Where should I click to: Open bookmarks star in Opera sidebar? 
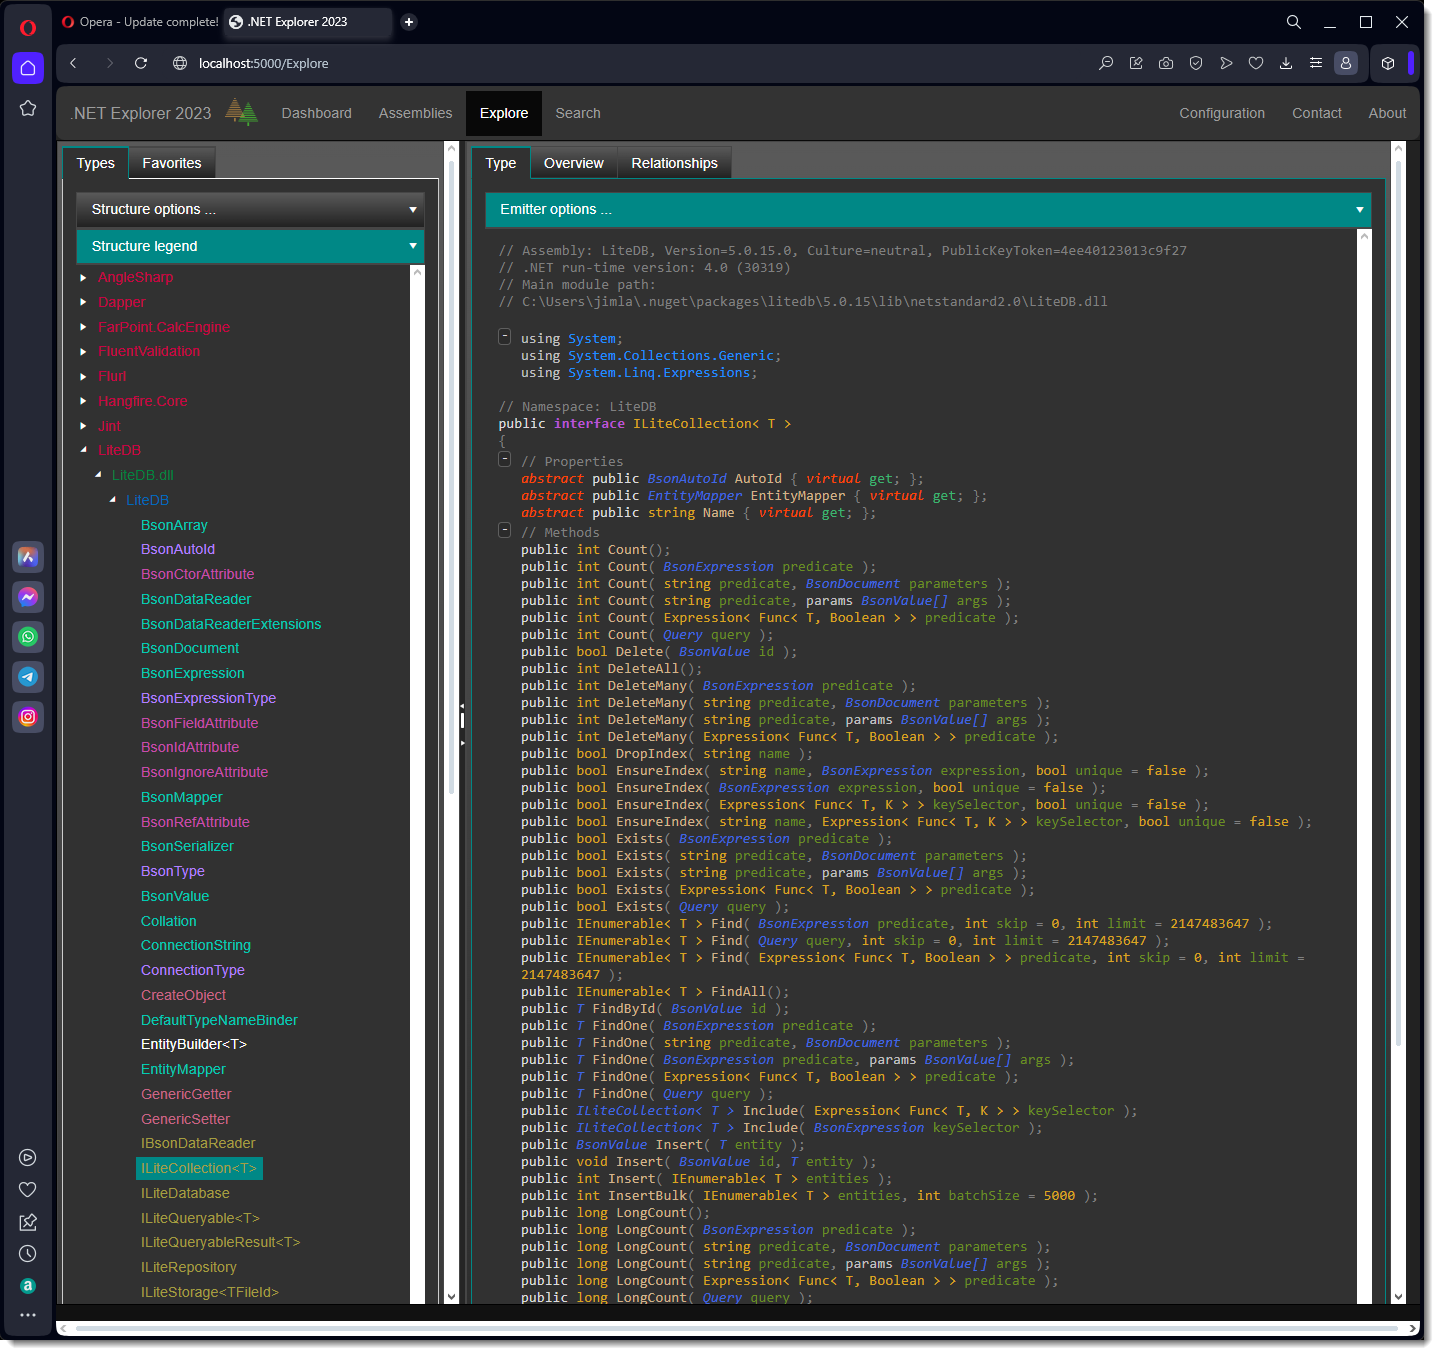click(x=28, y=108)
